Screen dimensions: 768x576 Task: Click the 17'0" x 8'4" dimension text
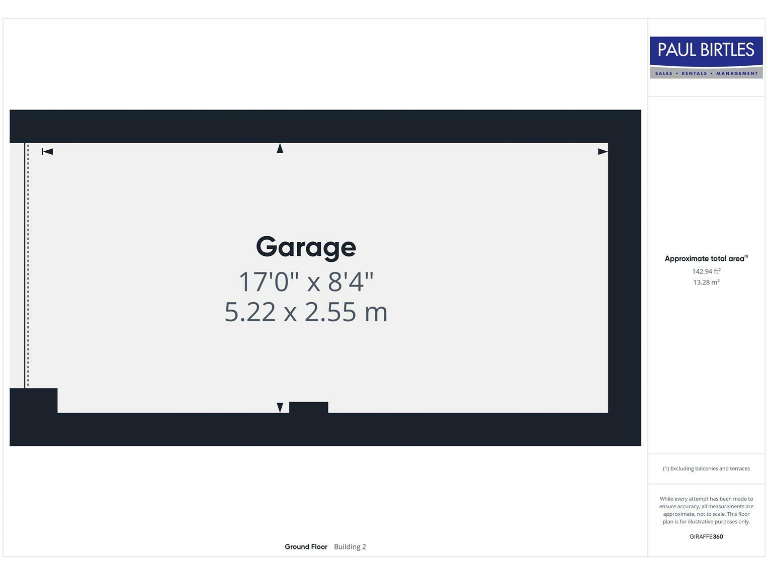pos(305,281)
